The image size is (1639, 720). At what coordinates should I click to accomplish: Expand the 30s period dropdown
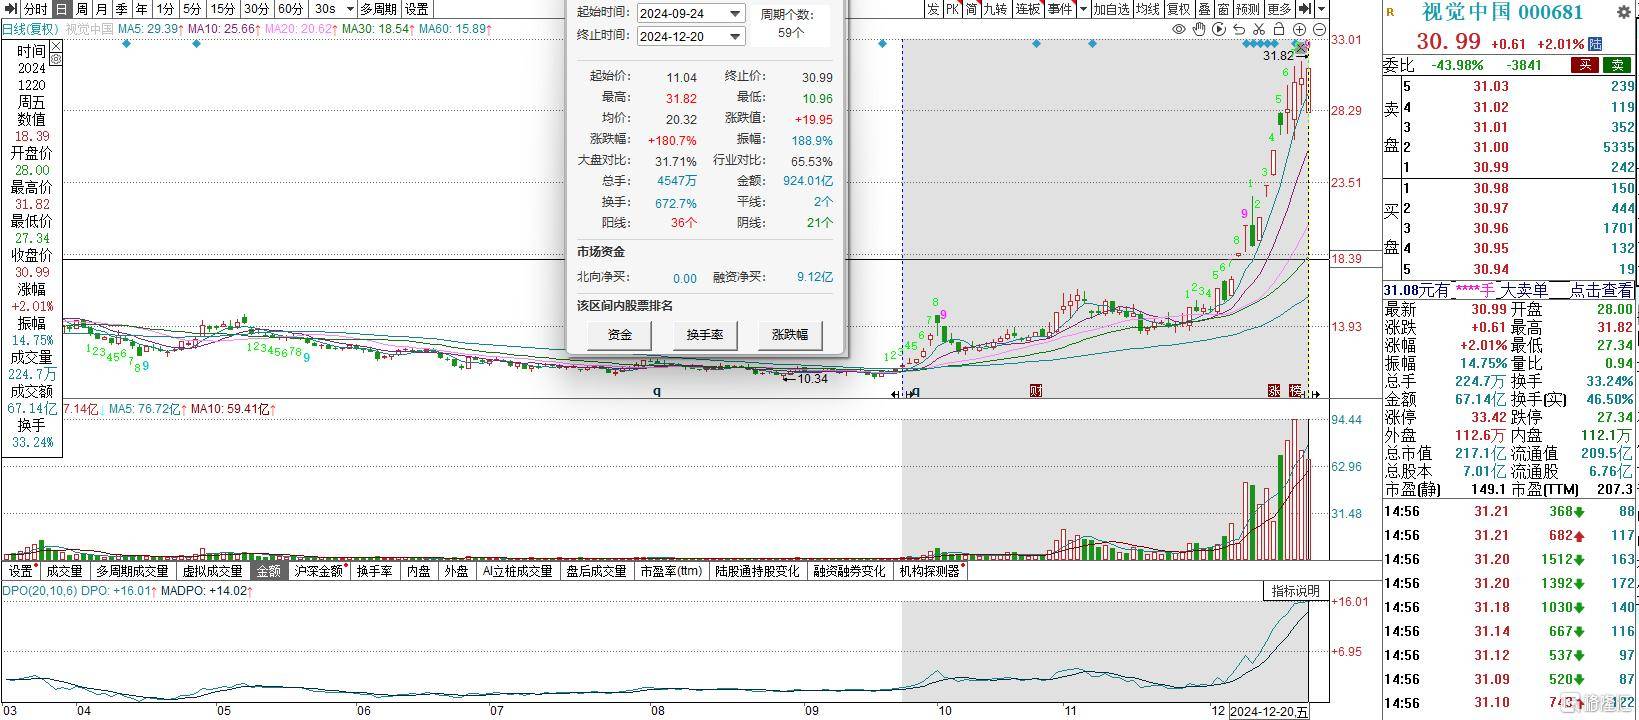coord(349,9)
